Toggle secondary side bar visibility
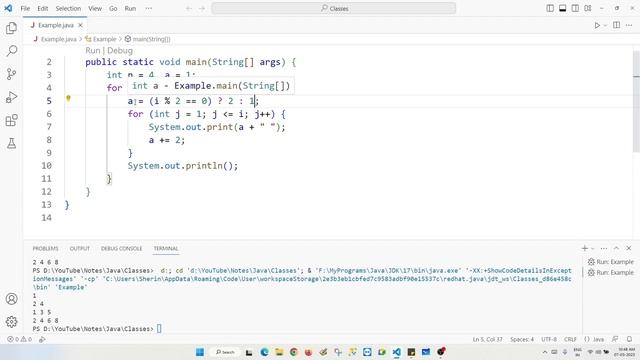 575,8
